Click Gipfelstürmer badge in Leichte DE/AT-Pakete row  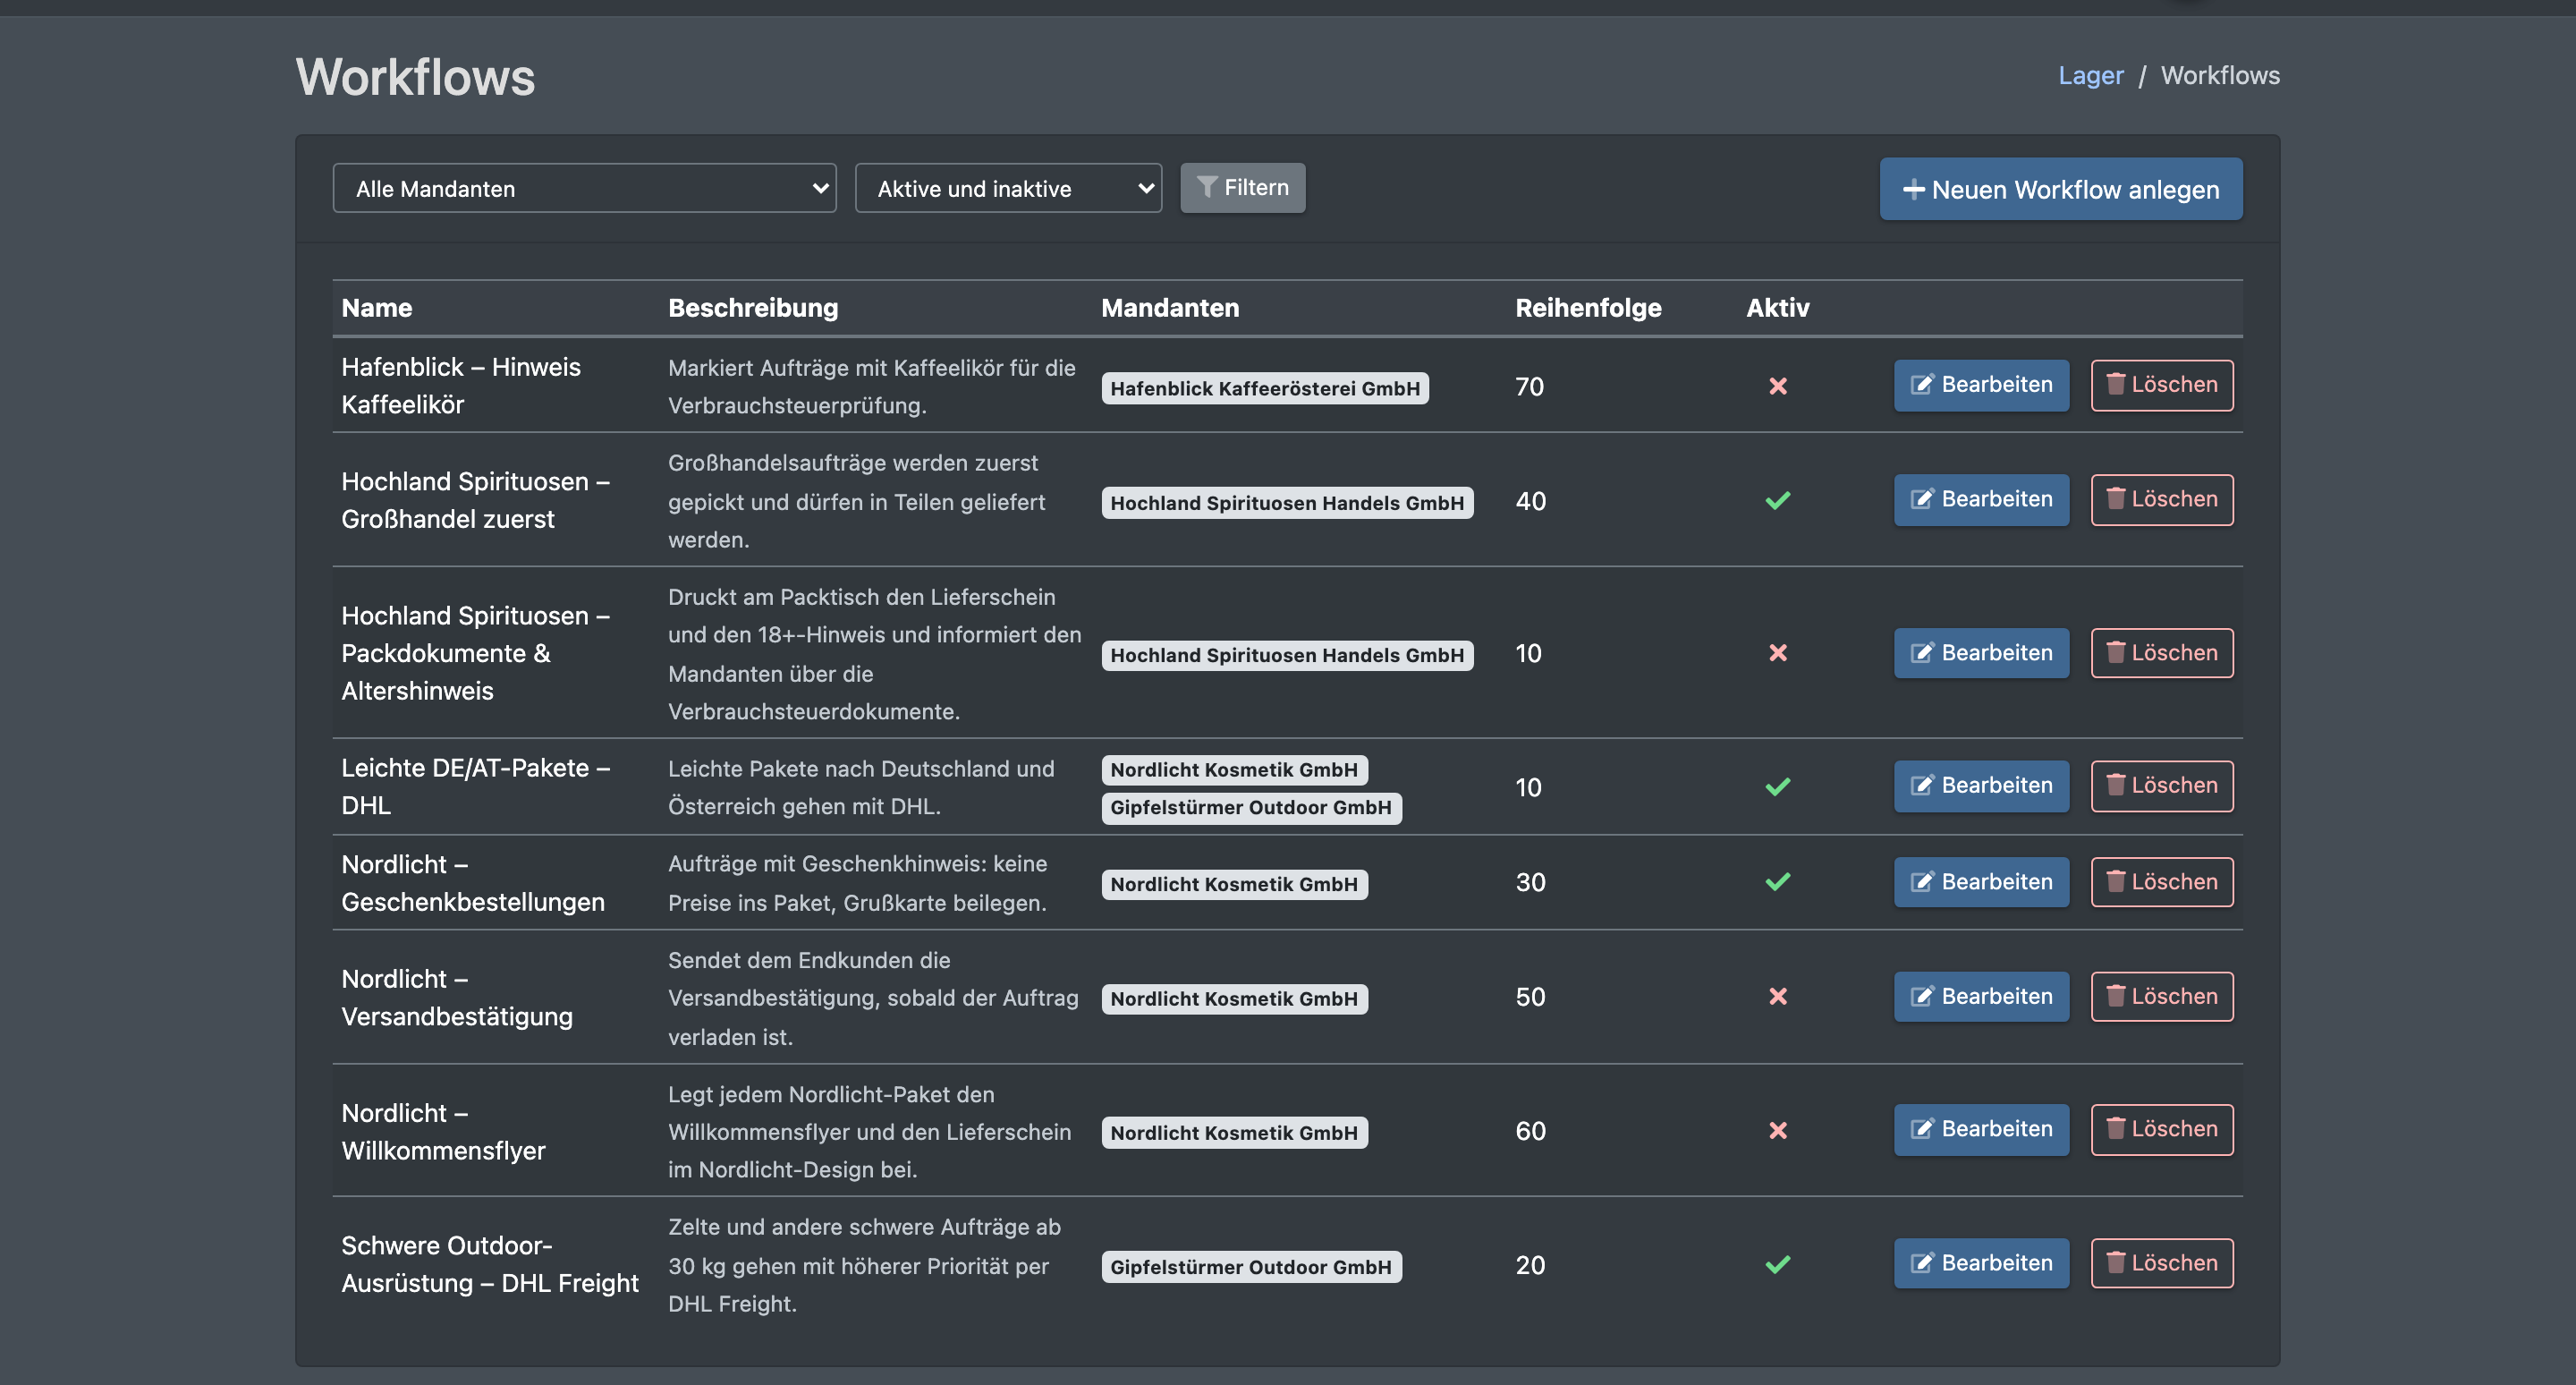pos(1250,807)
